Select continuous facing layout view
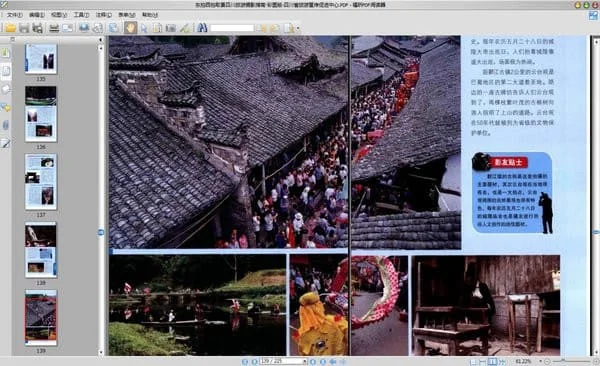Viewport: 600px width, 366px height. tap(502, 361)
